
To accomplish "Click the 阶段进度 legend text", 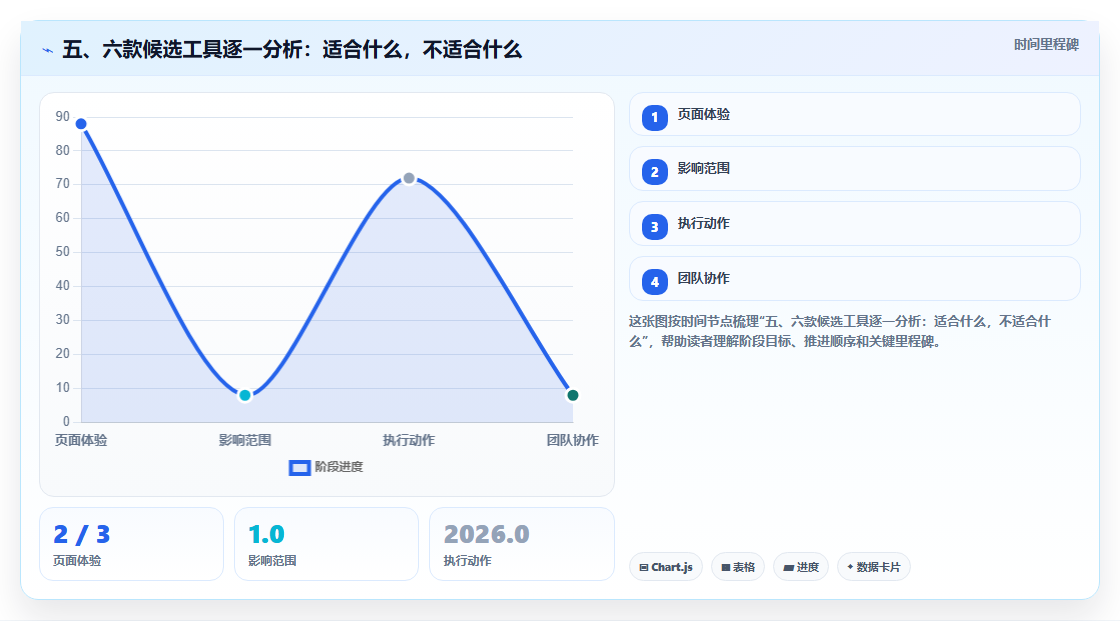I will pos(339,467).
